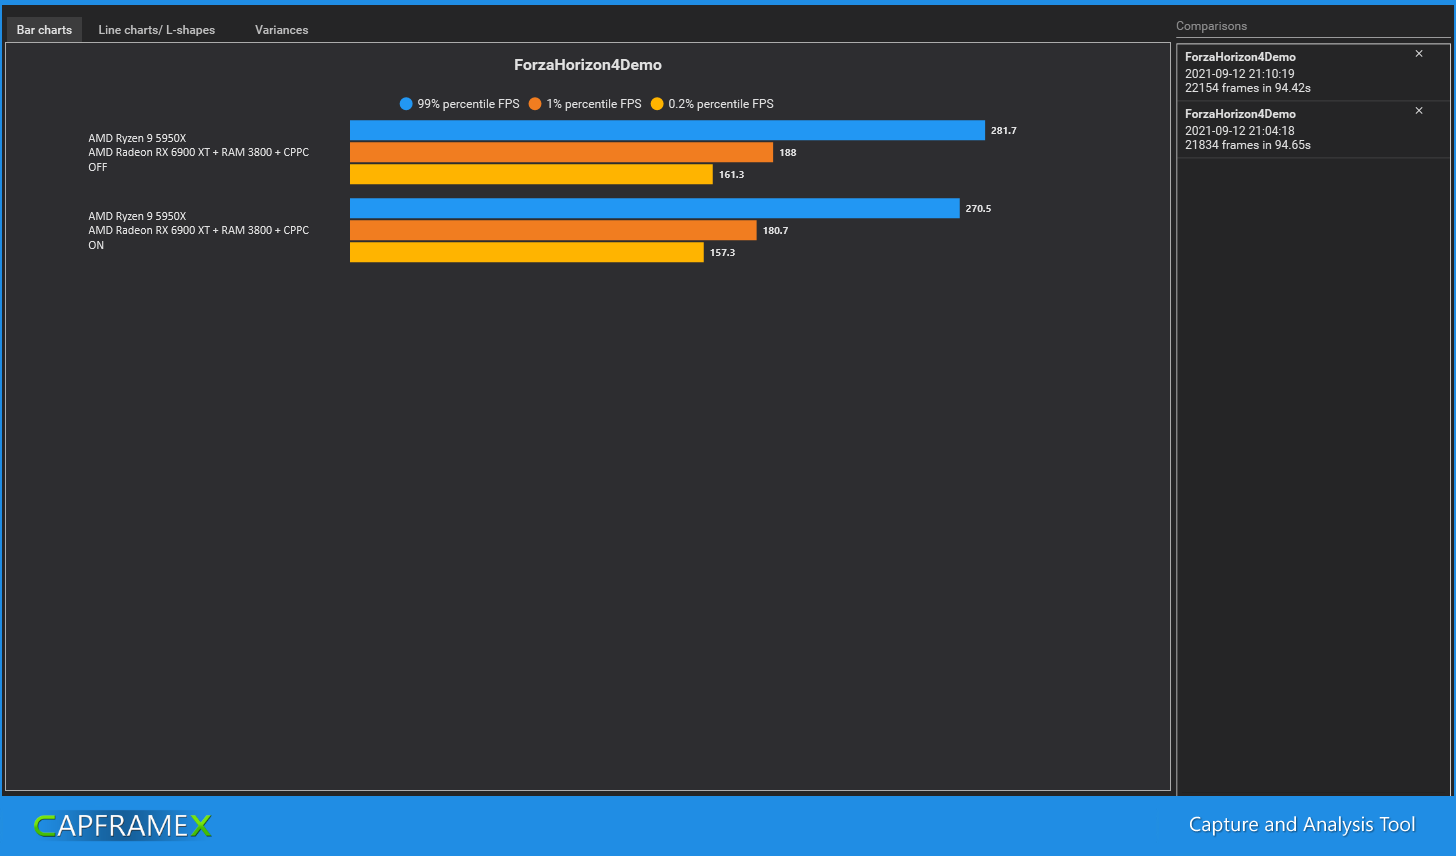Image resolution: width=1456 pixels, height=856 pixels.
Task: Click the CAPFRAMEX logo in the footer
Action: [x=122, y=826]
